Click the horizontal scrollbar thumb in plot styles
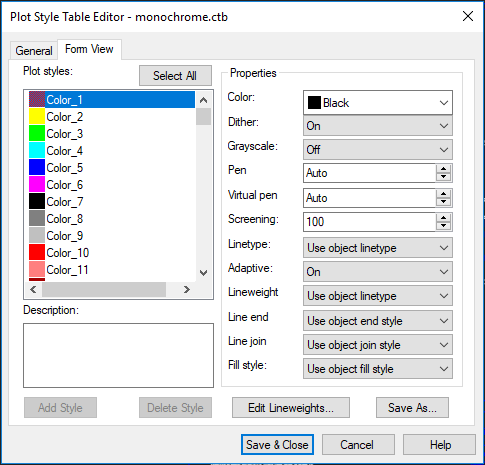Screen dimensions: 485x465 [x=104, y=289]
